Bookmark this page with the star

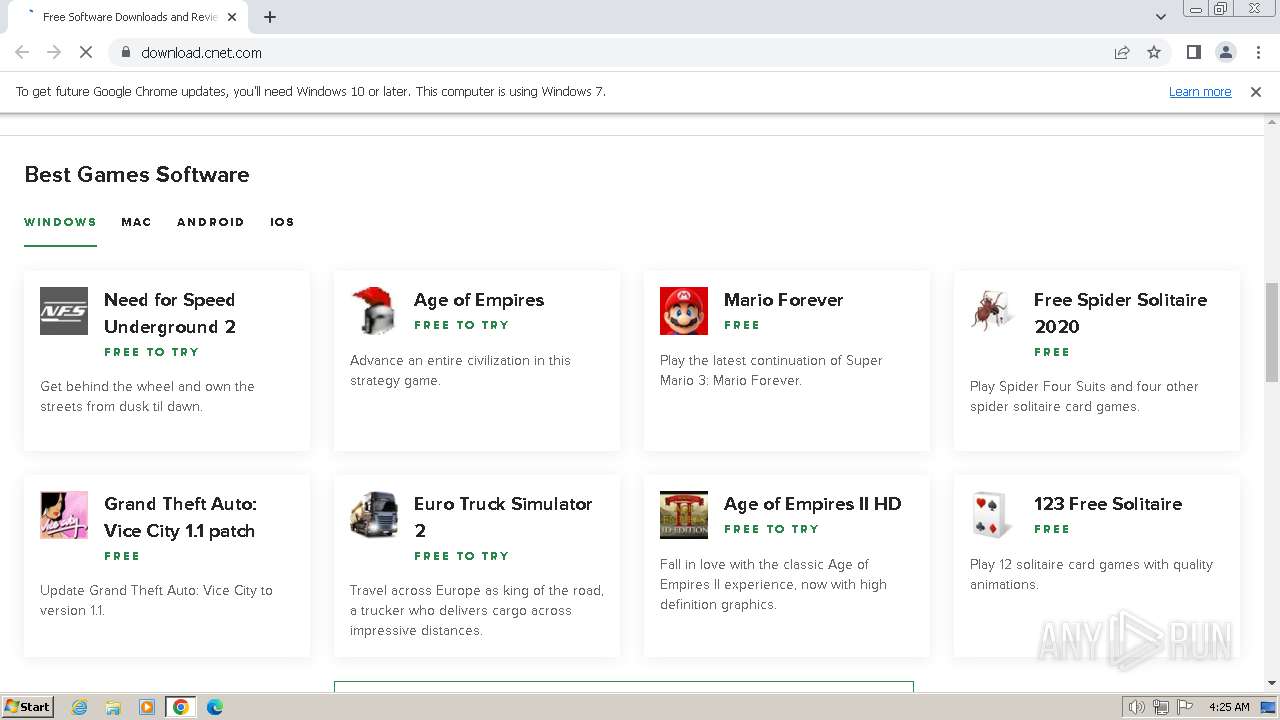click(x=1154, y=52)
